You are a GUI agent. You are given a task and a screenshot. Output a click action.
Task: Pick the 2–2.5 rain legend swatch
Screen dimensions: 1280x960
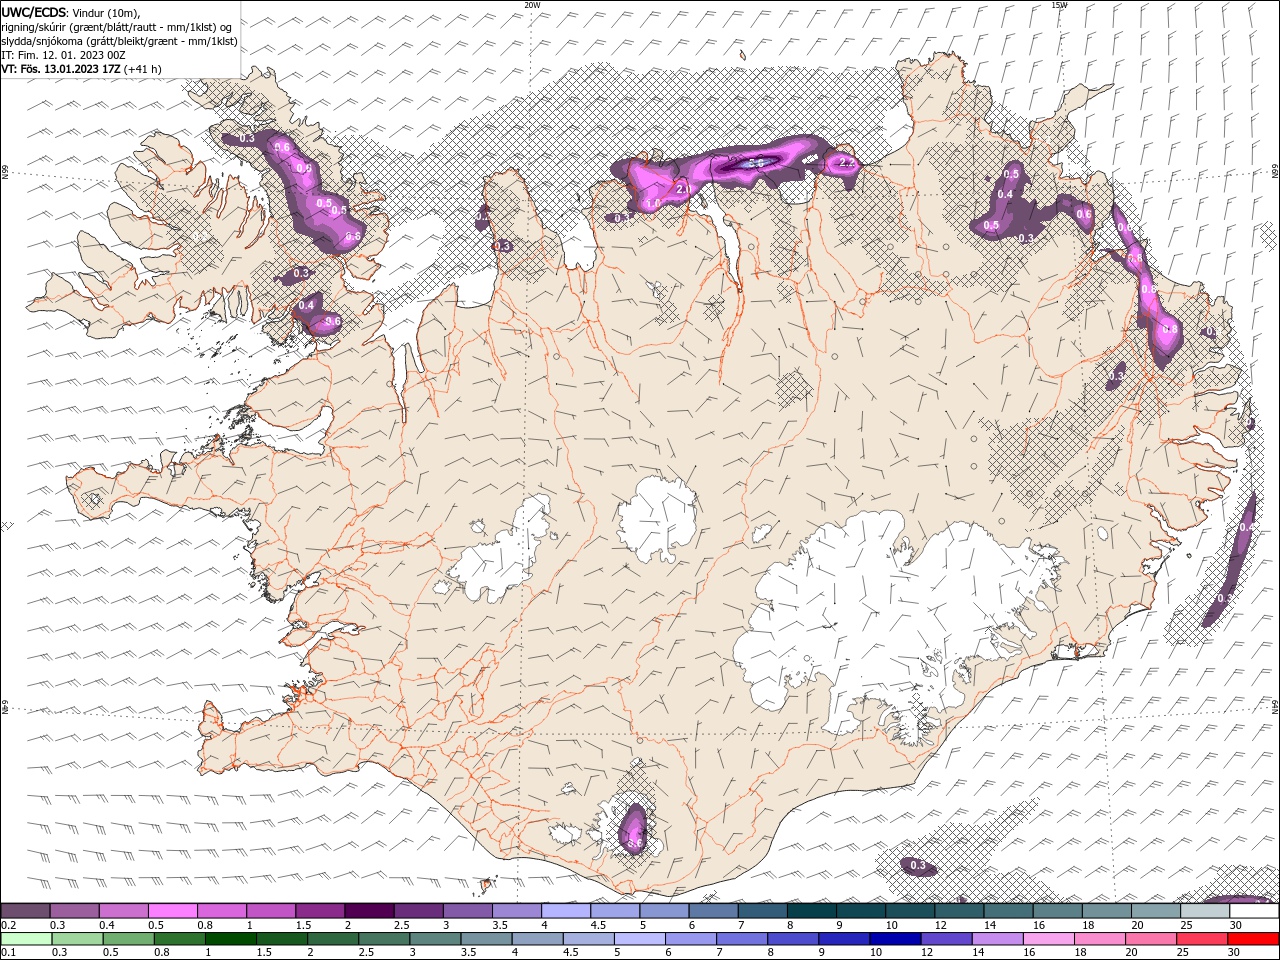click(x=333, y=939)
